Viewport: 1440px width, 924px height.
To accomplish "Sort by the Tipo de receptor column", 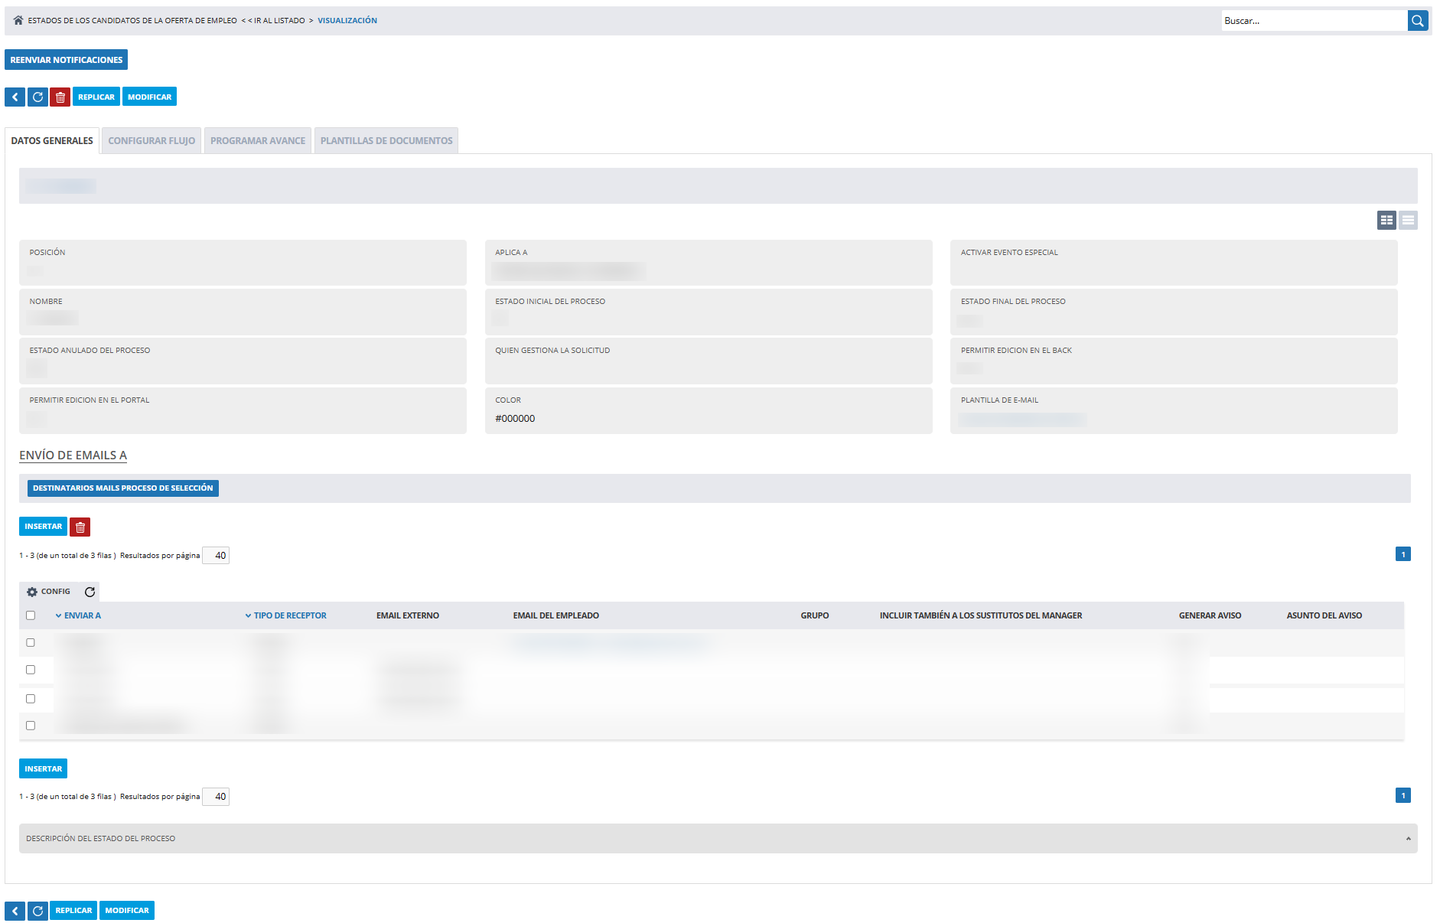I will coord(286,616).
